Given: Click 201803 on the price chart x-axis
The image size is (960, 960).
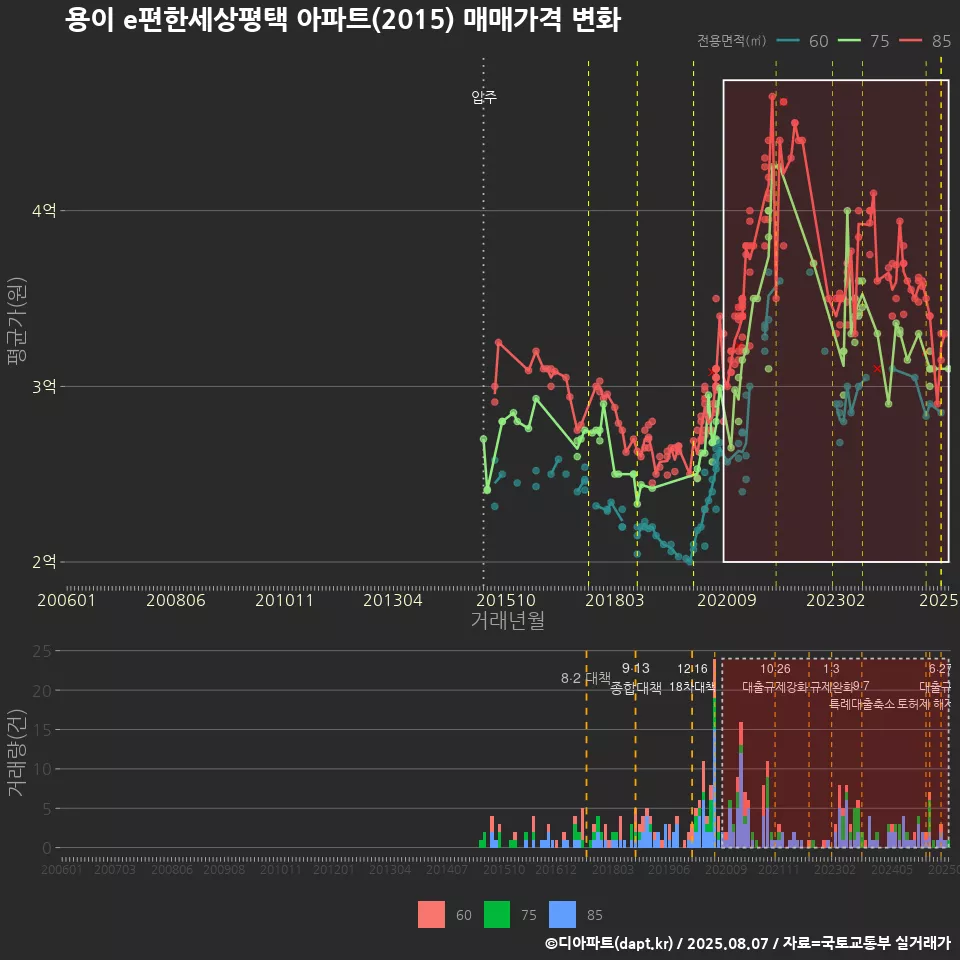Looking at the screenshot, I should [x=615, y=600].
